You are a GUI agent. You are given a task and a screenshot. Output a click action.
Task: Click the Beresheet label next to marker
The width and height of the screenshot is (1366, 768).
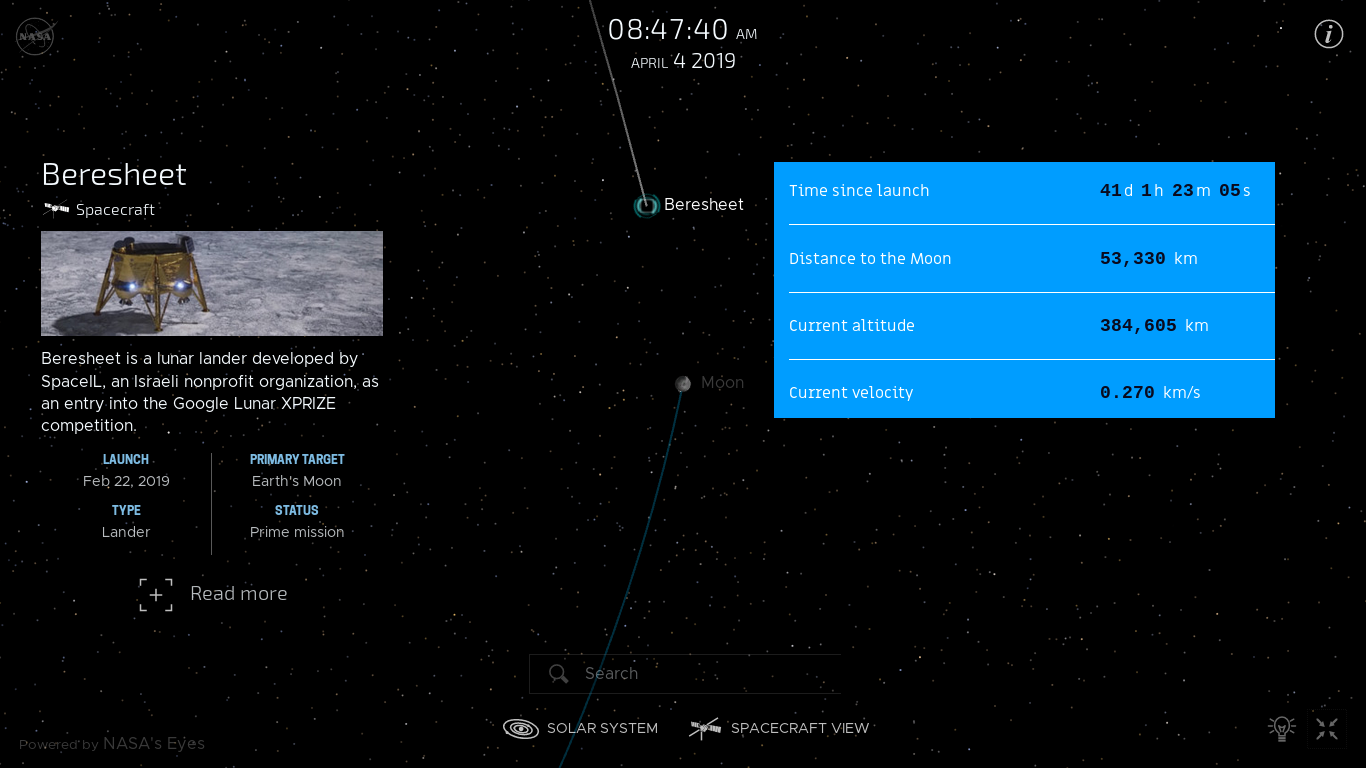[x=704, y=205]
